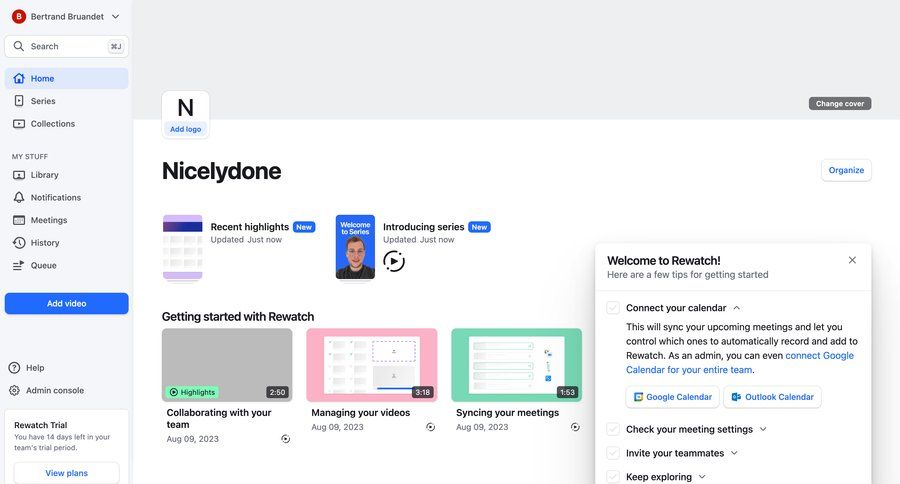This screenshot has width=900, height=484.
Task: Click the Home house icon
Action: point(19,78)
